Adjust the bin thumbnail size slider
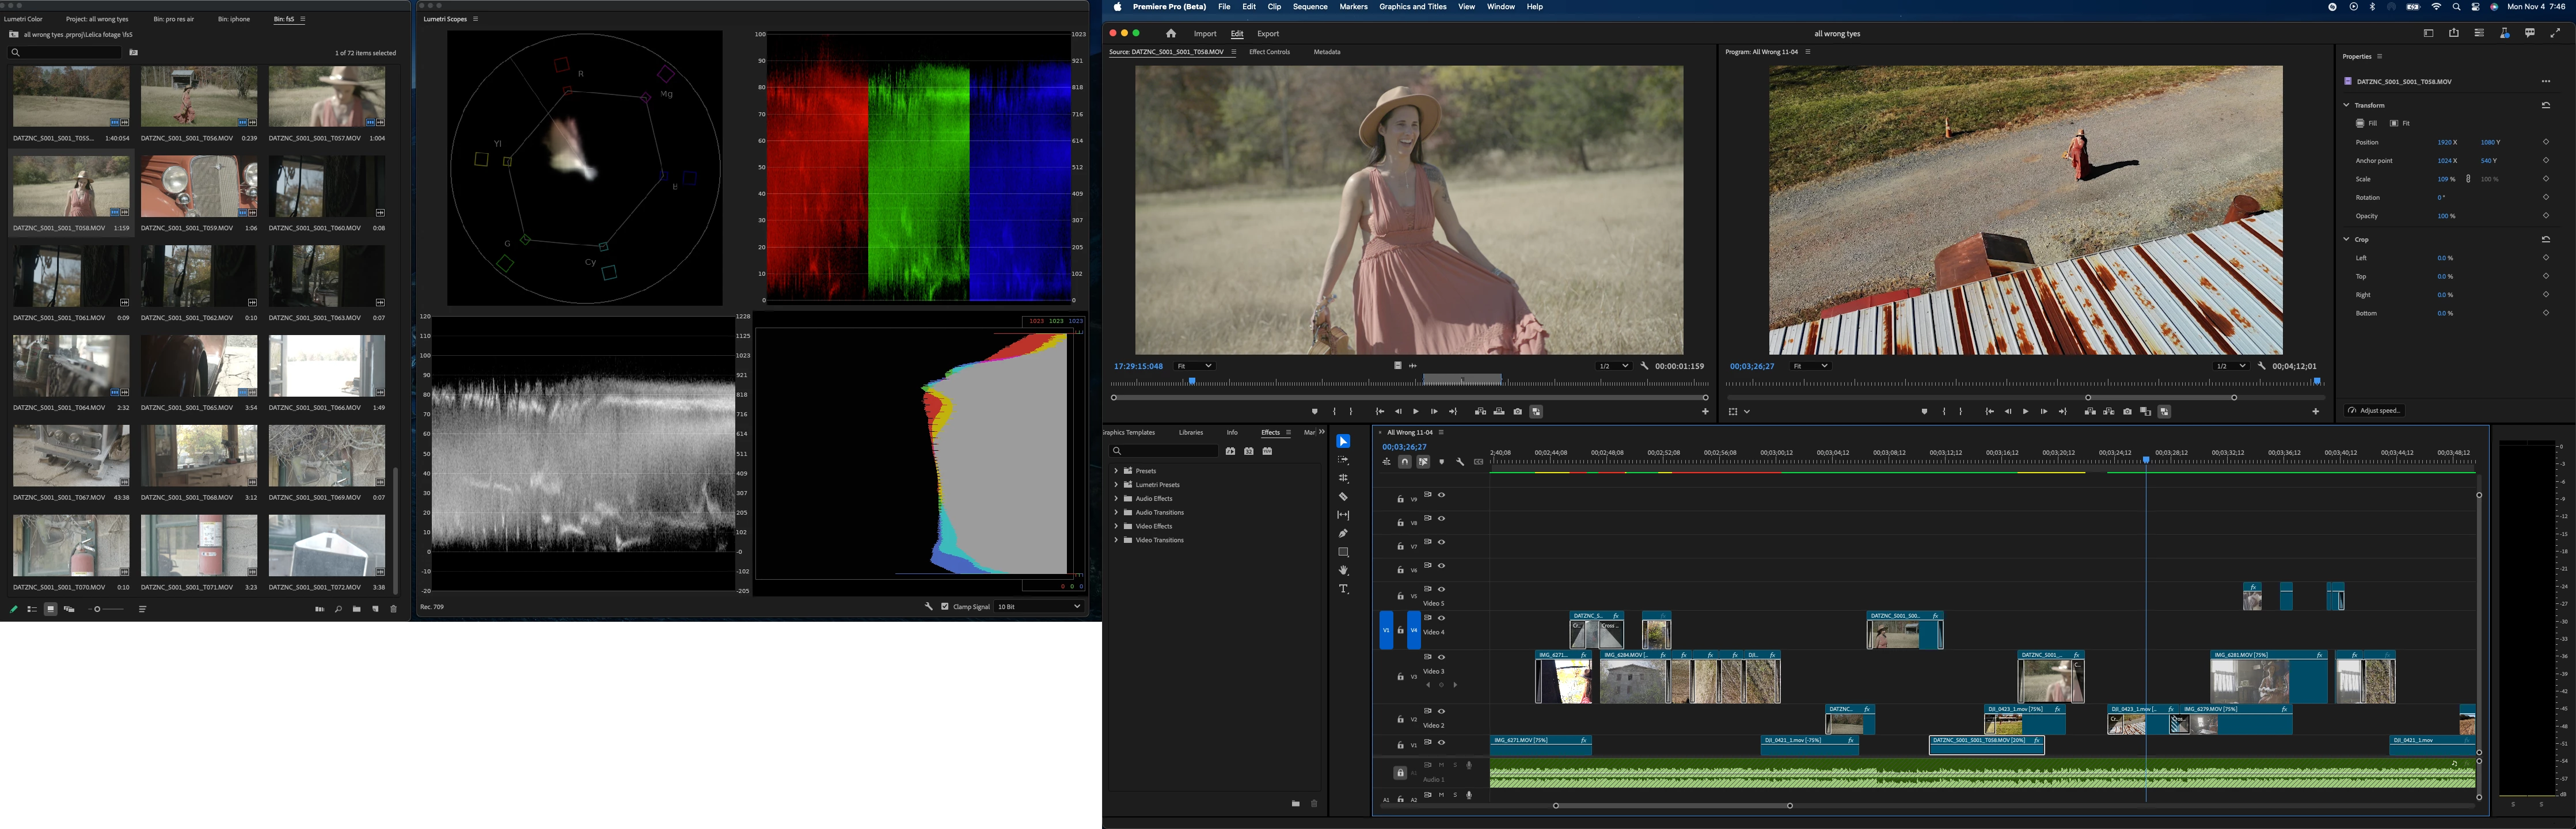2576x829 pixels. point(98,609)
